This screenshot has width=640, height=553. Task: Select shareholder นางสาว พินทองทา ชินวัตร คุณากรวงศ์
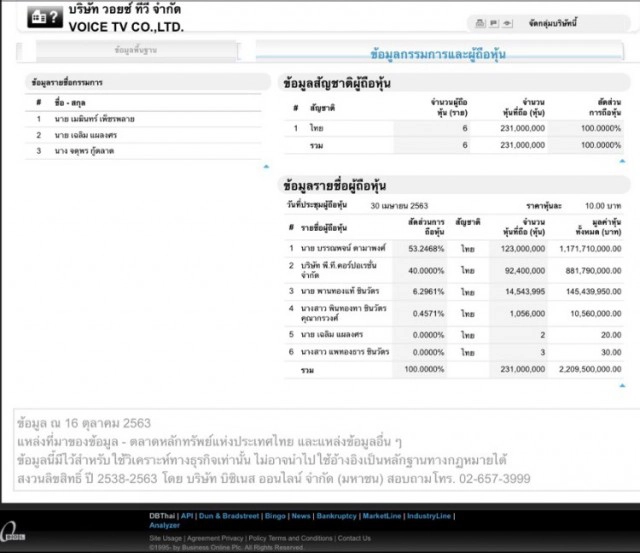point(344,313)
